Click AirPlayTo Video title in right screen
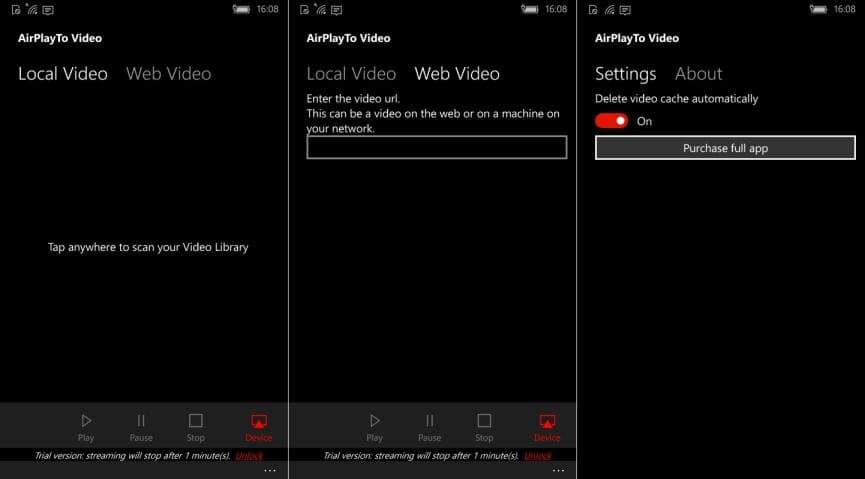The height and width of the screenshot is (479, 865). pos(637,38)
